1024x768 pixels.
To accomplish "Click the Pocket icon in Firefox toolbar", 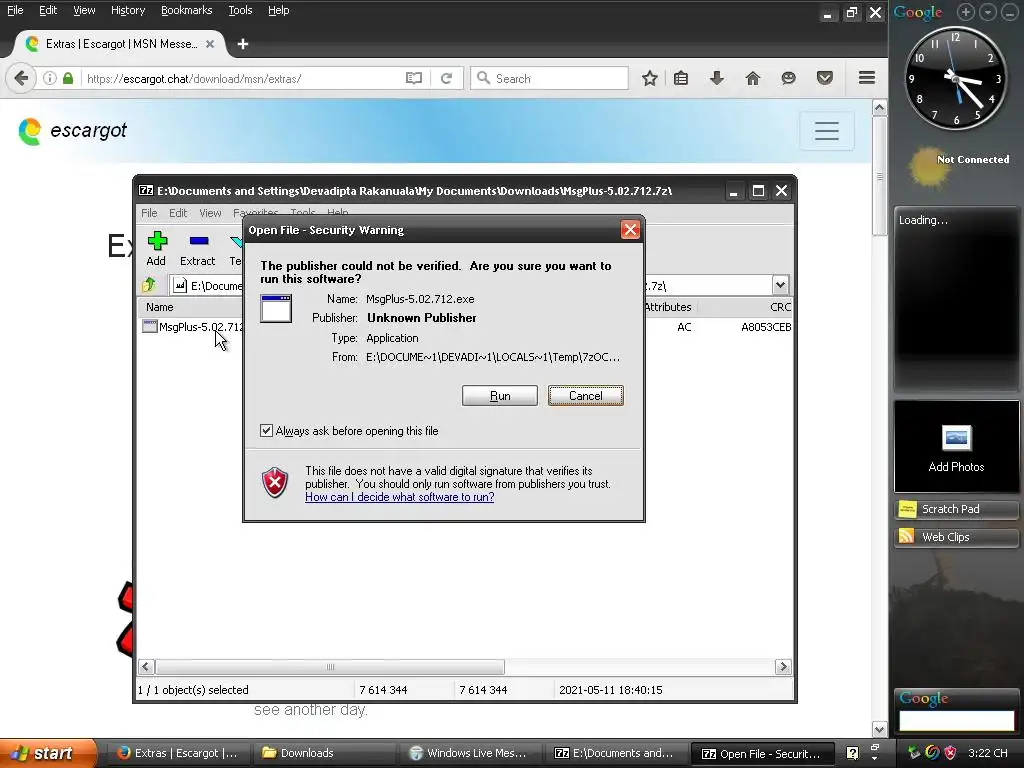I will coord(825,78).
